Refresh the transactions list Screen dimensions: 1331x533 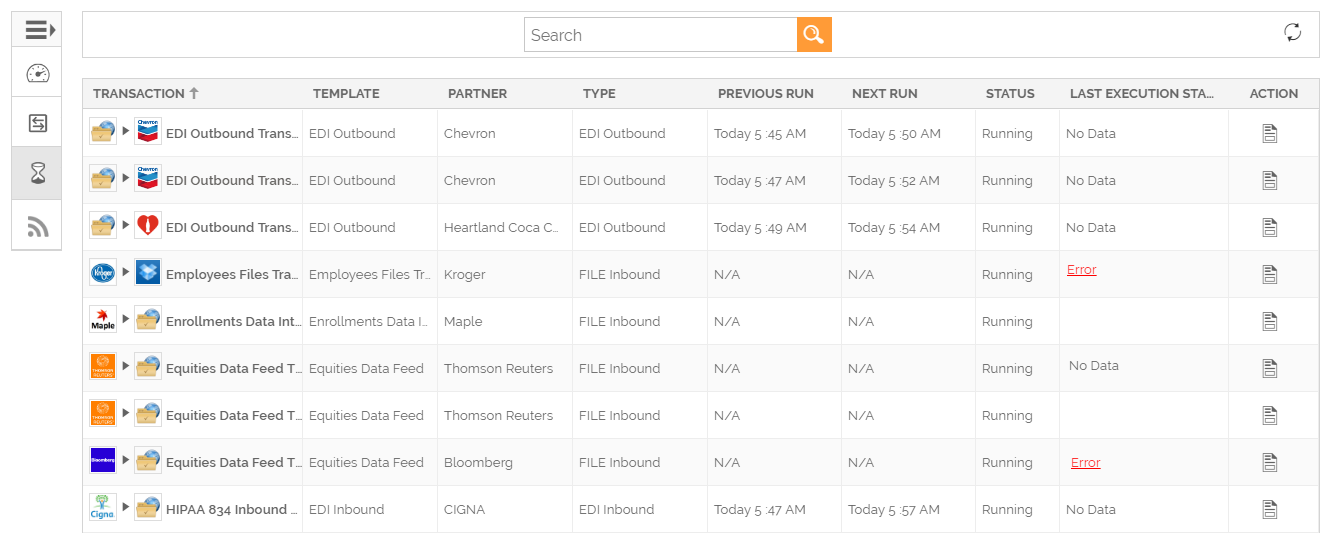coord(1293,32)
